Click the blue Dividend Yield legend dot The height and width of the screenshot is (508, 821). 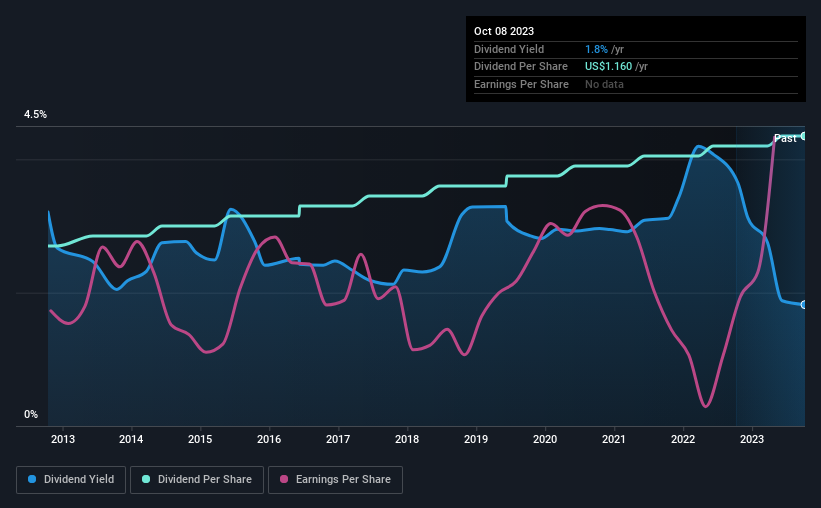tap(32, 479)
